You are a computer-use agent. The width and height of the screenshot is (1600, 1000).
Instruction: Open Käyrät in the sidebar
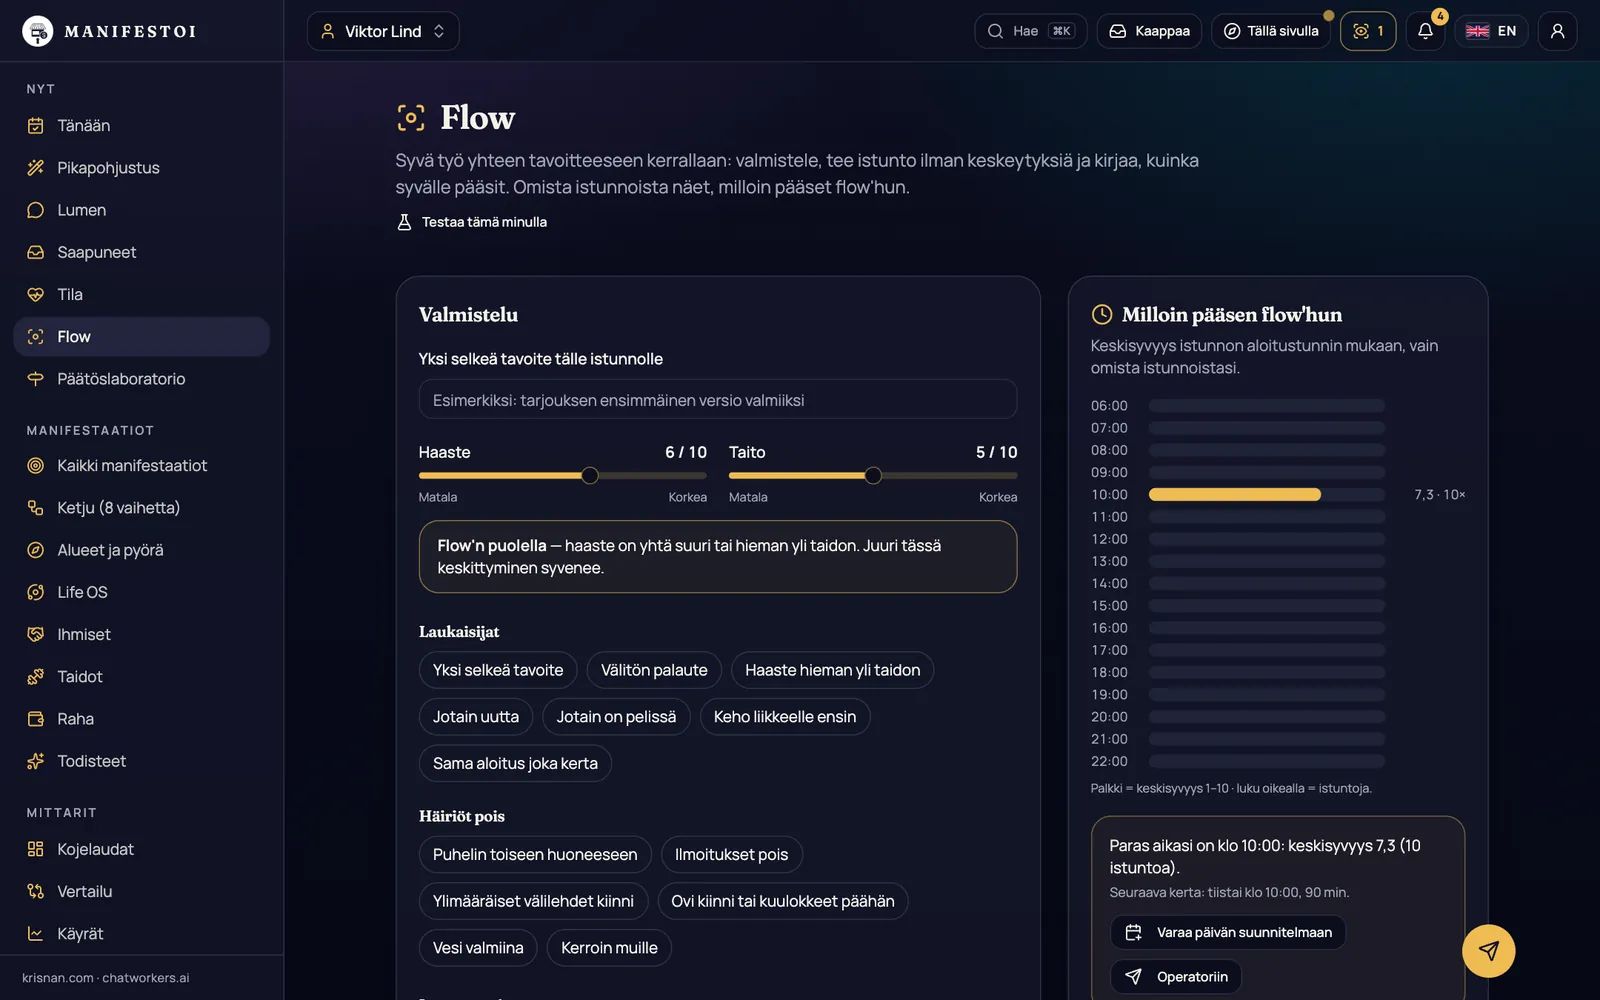click(141, 934)
